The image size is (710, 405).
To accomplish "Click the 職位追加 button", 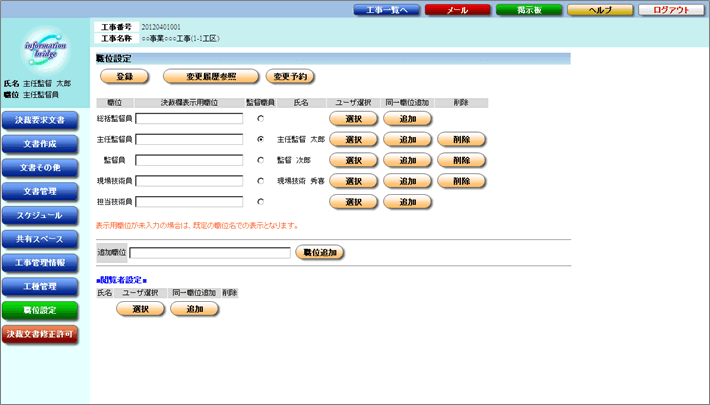I will point(320,252).
